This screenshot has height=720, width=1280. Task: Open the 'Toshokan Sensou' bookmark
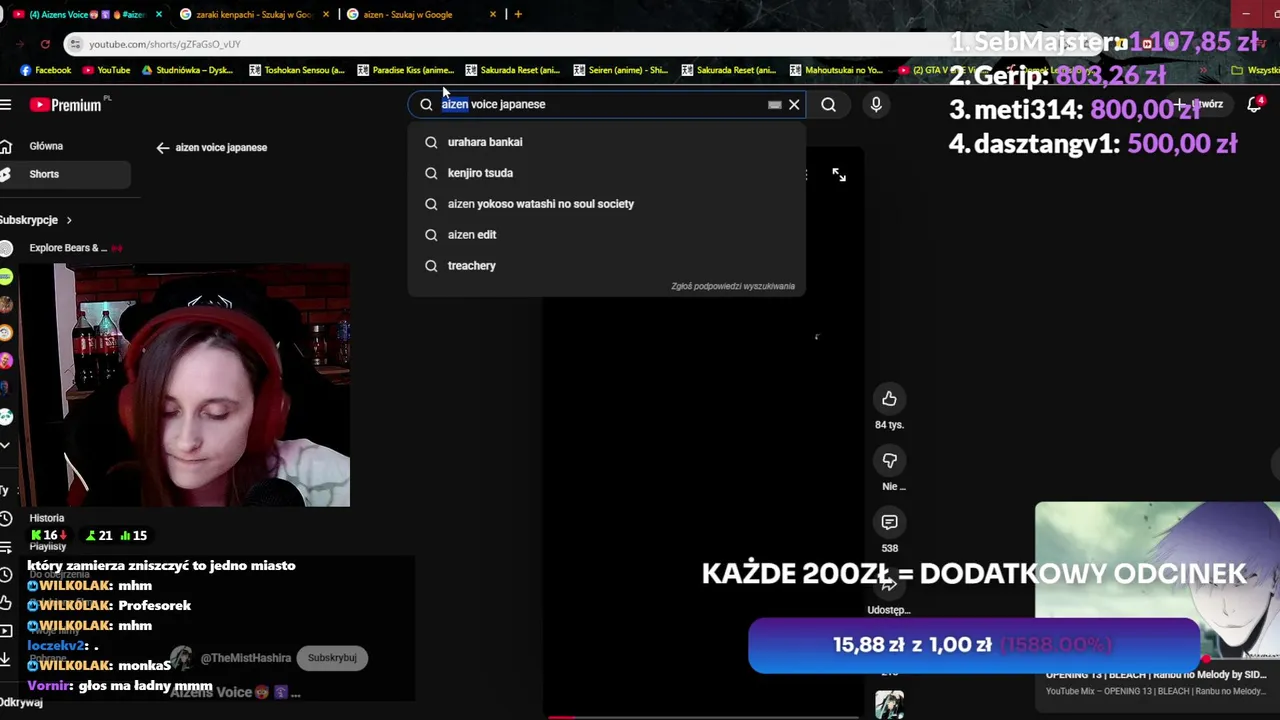click(x=297, y=70)
